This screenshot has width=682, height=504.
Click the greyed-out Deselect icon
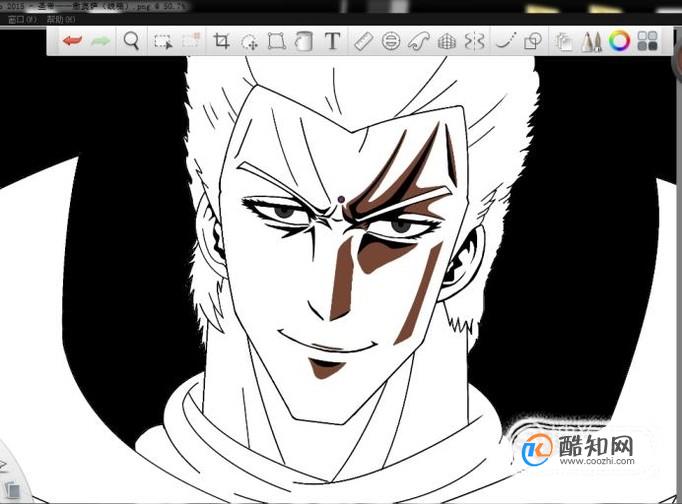pos(191,40)
